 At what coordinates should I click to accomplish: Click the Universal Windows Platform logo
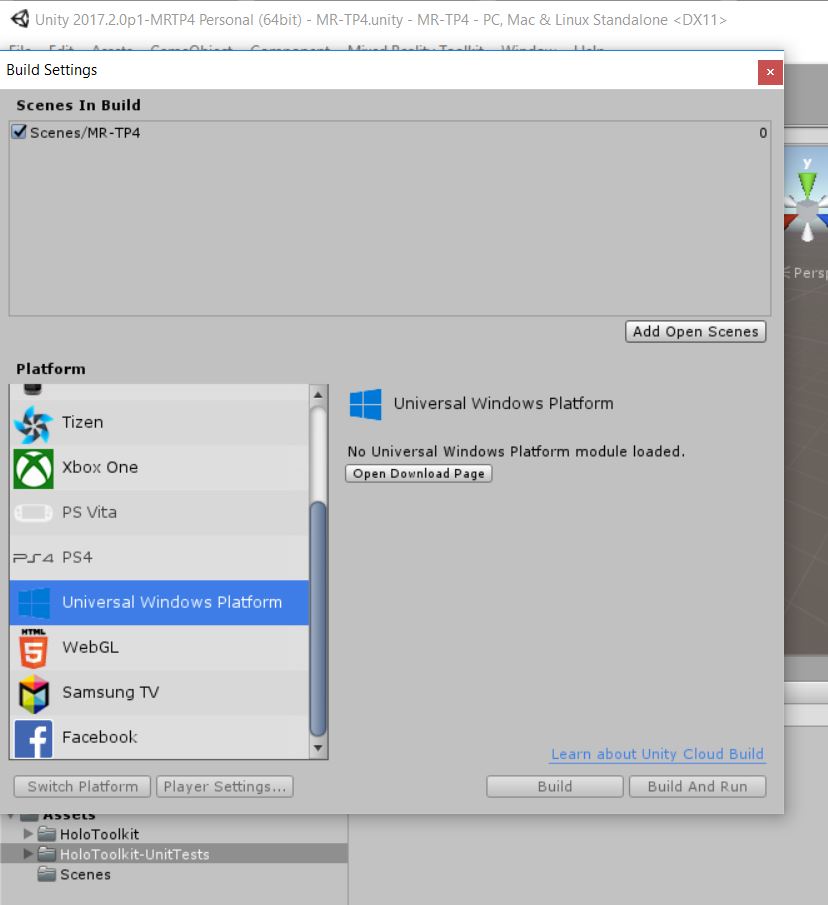coord(366,403)
